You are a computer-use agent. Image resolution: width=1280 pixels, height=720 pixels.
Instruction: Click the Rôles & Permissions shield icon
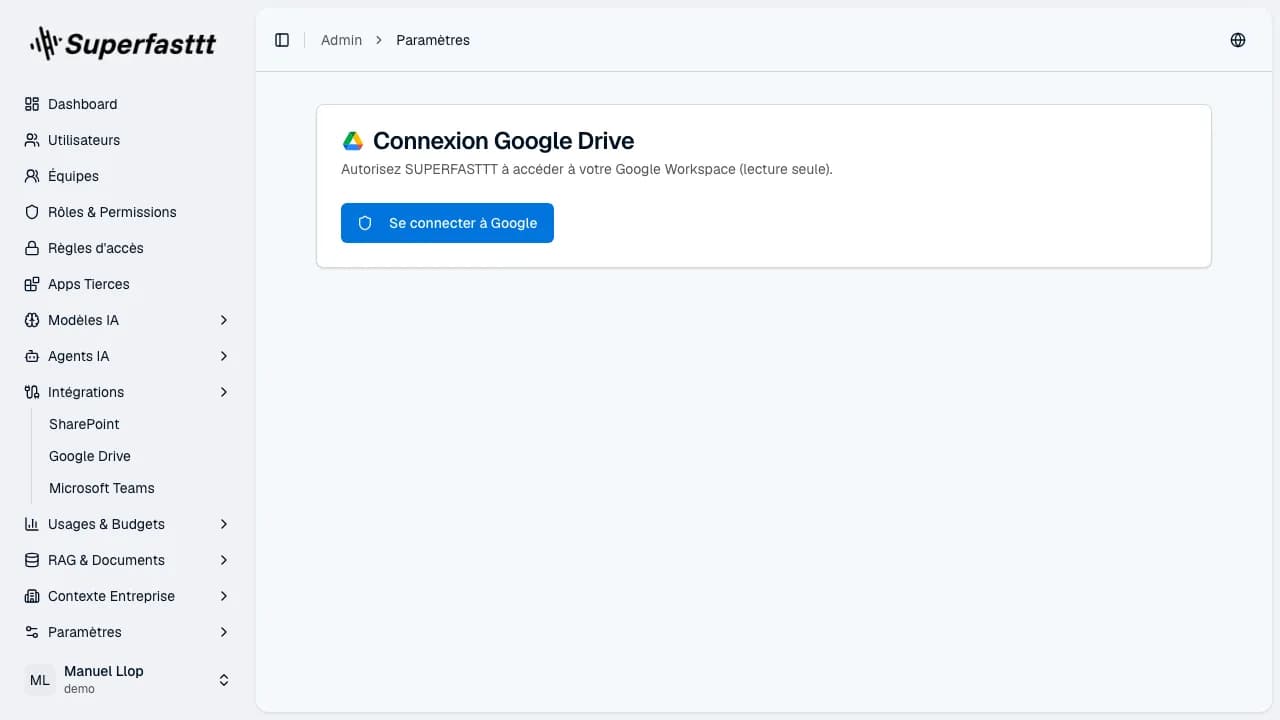[x=32, y=212]
